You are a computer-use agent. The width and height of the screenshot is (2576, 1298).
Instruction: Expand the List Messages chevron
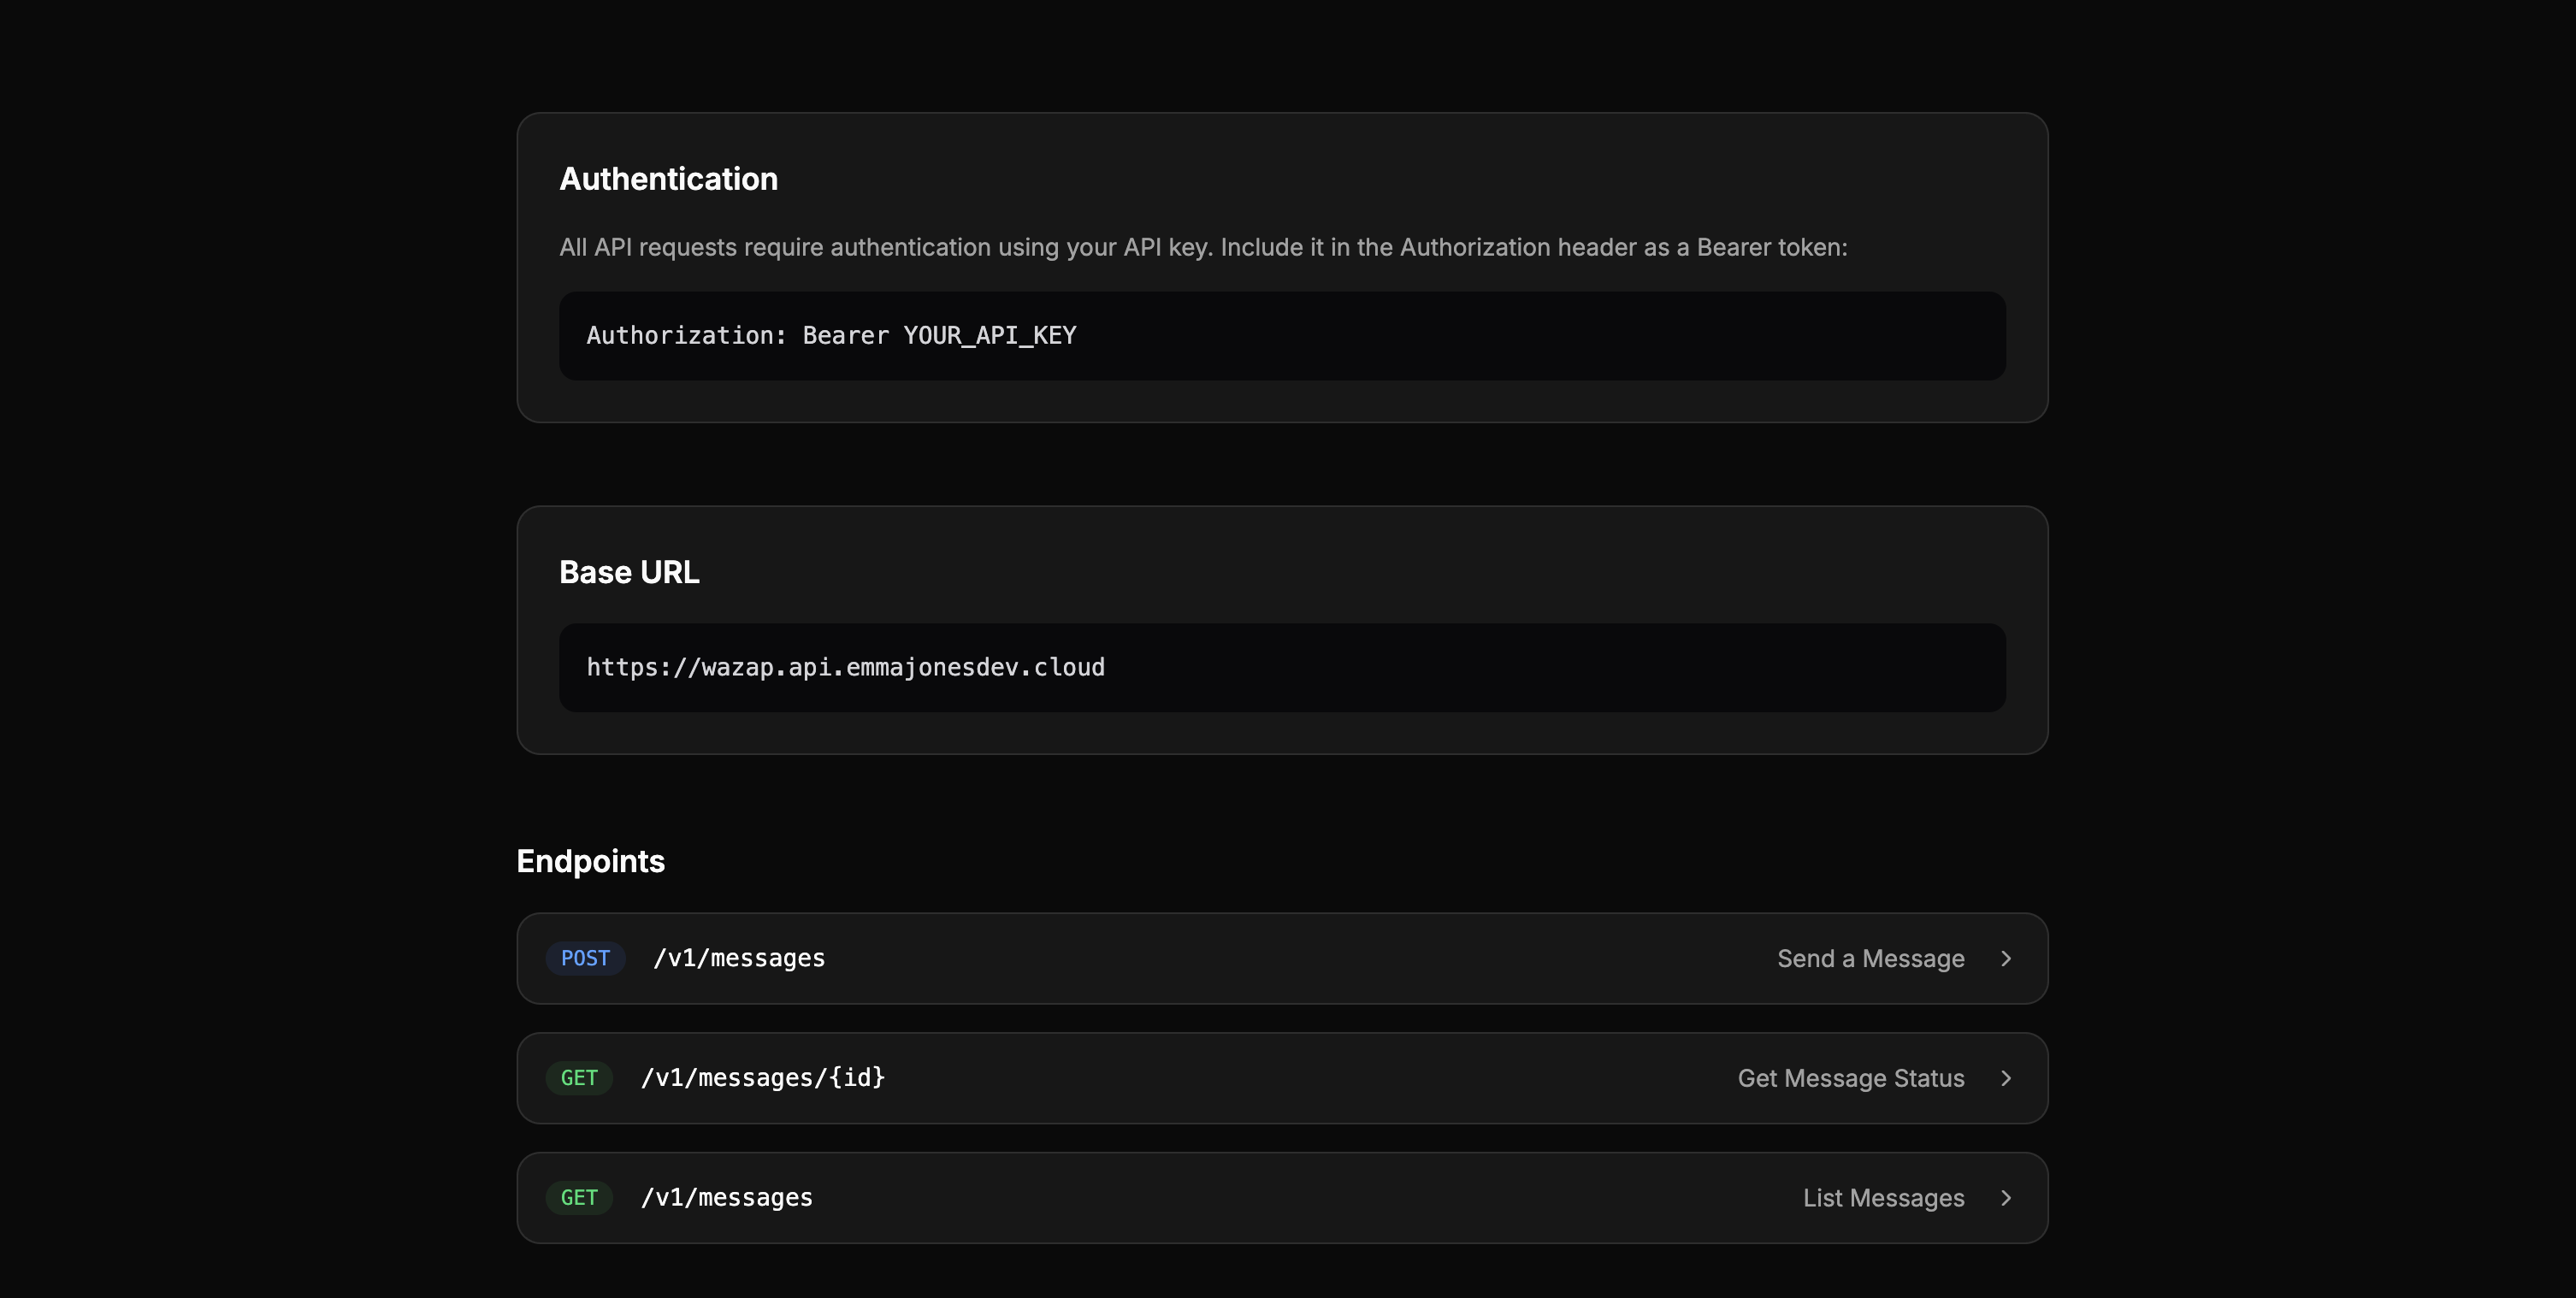pos(2005,1198)
